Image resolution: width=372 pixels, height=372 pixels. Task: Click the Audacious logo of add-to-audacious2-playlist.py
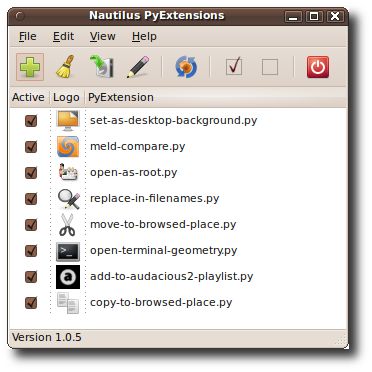pos(68,277)
